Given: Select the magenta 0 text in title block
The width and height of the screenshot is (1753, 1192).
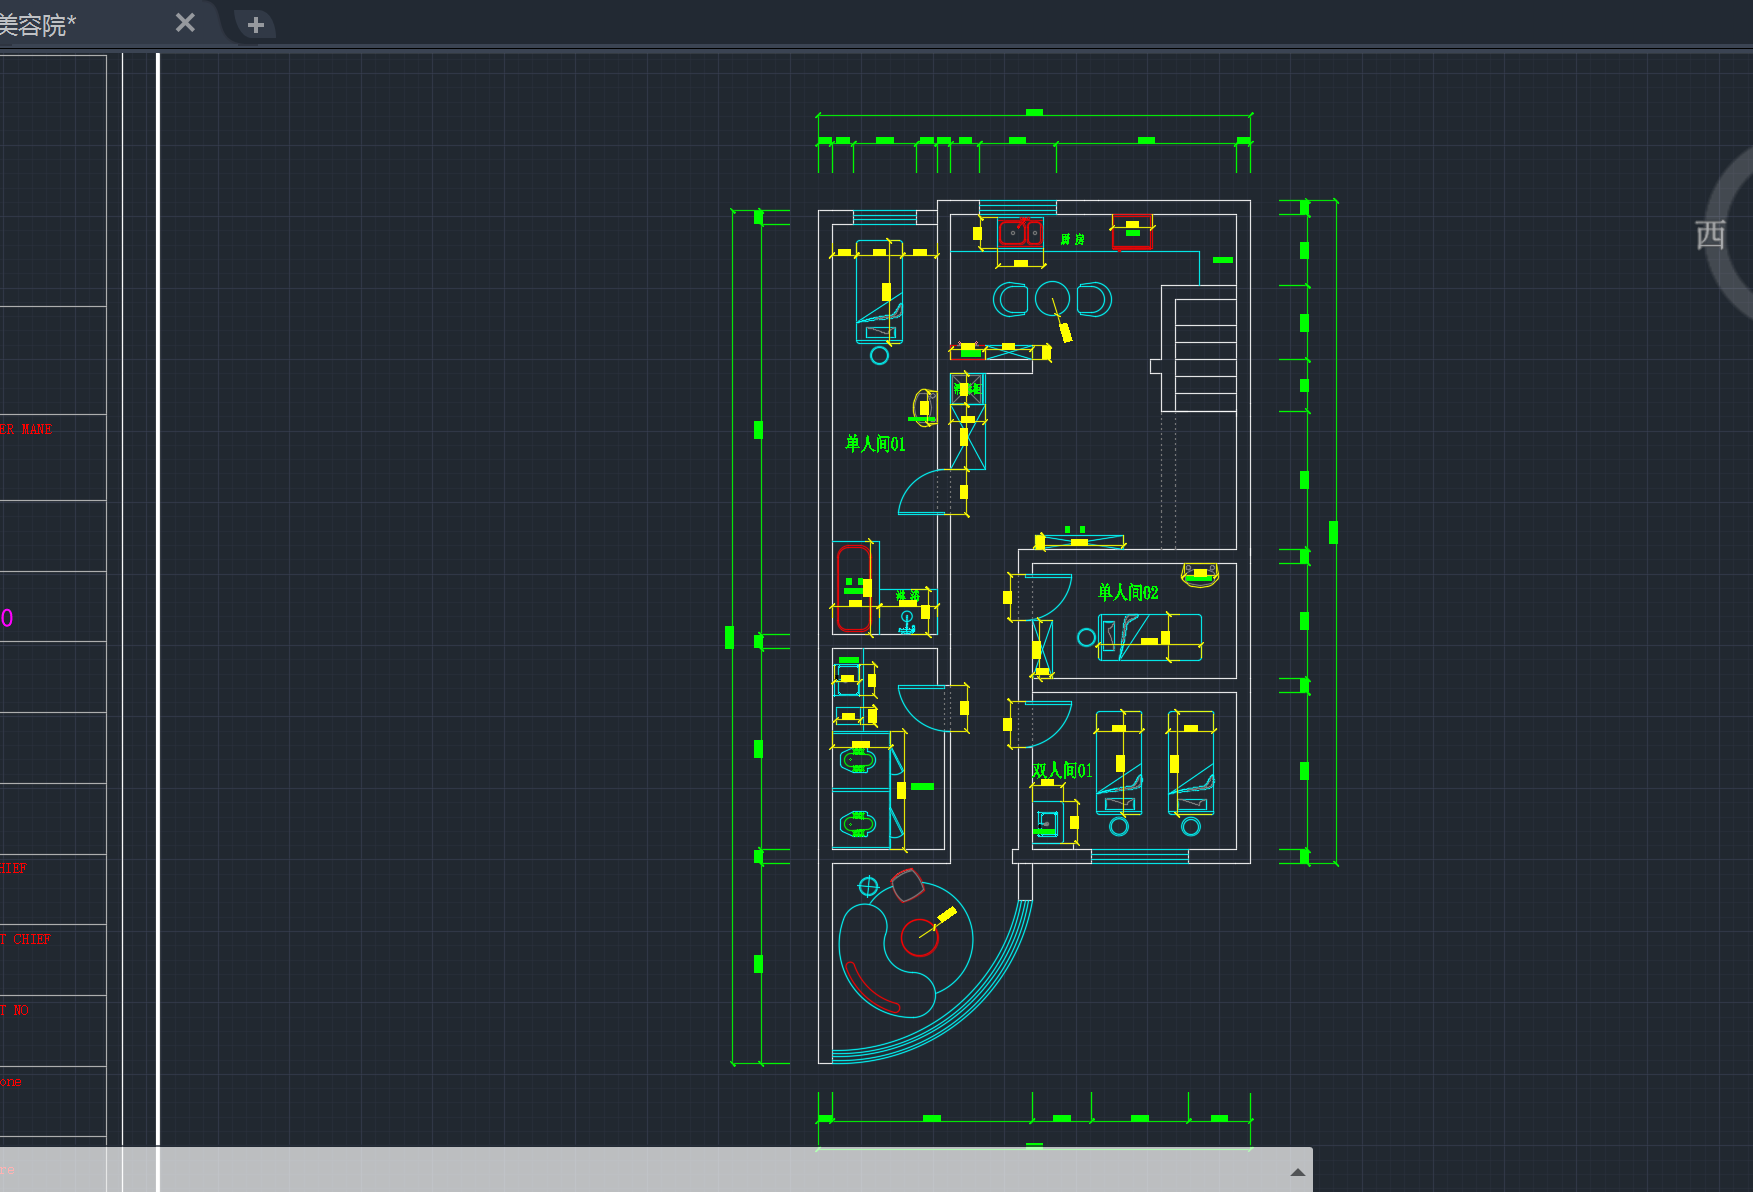Looking at the screenshot, I should pyautogui.click(x=7, y=618).
